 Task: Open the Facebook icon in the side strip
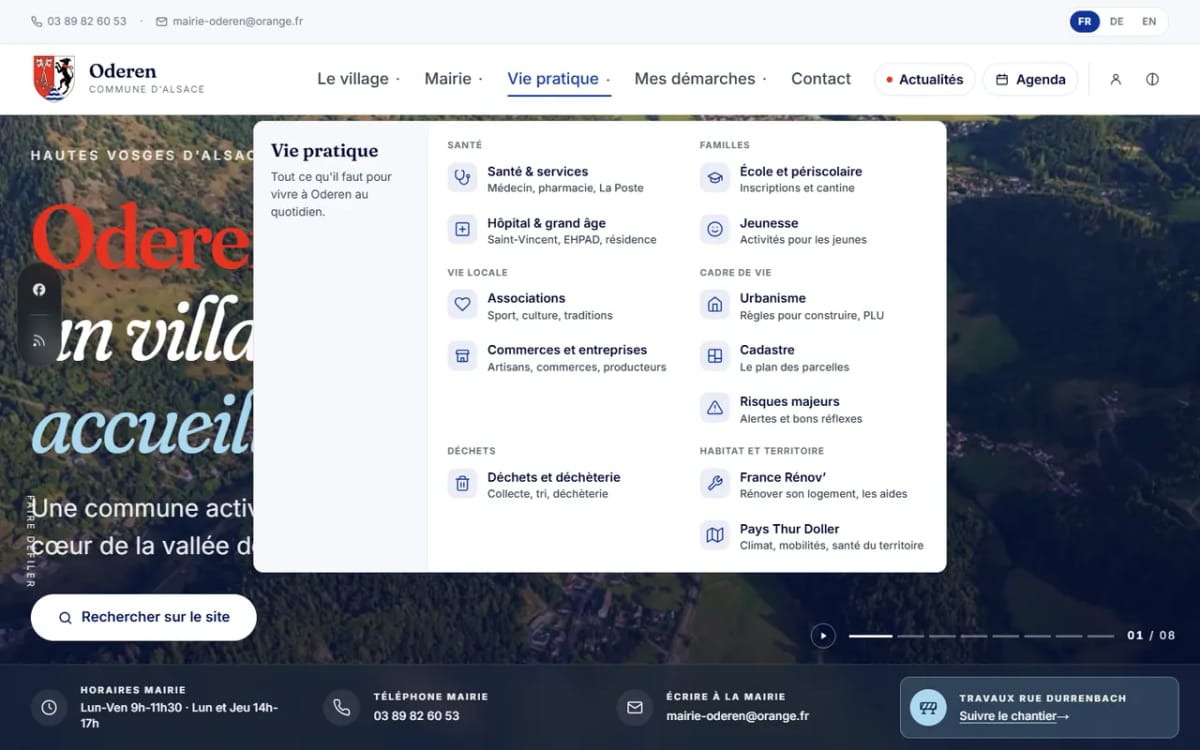39,290
